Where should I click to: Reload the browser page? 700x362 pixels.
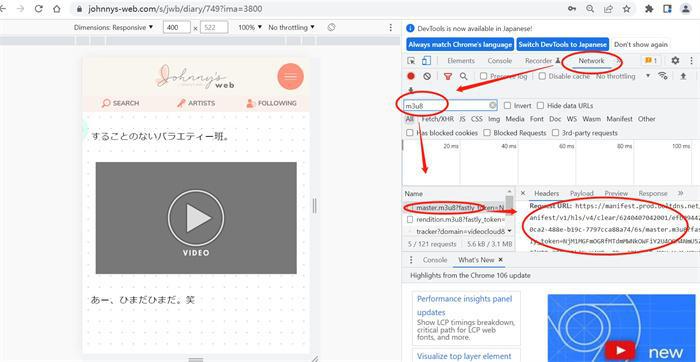(x=39, y=8)
